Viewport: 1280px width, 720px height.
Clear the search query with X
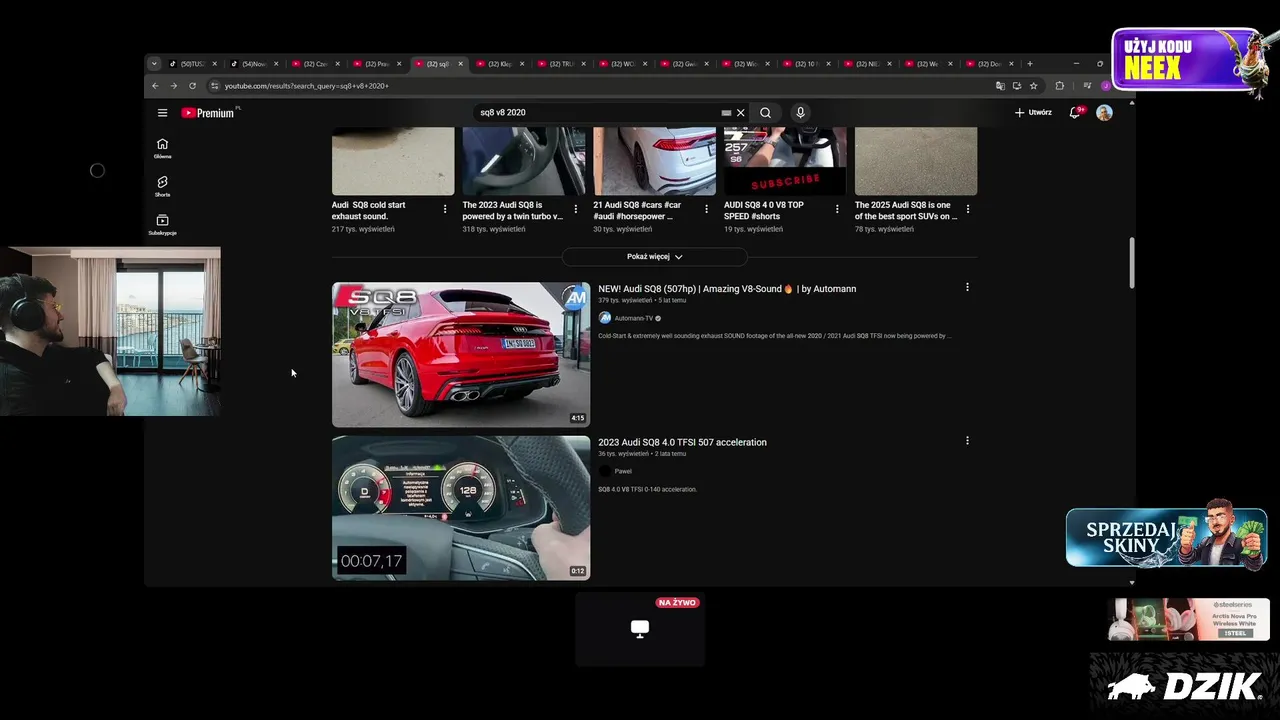(x=741, y=113)
